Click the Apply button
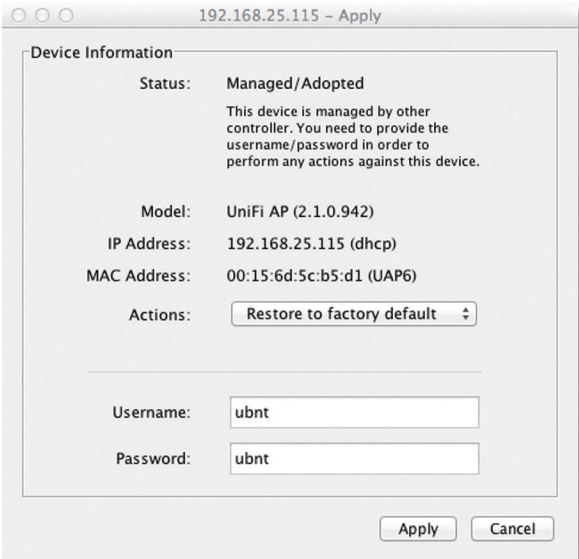579x559 pixels. click(418, 529)
